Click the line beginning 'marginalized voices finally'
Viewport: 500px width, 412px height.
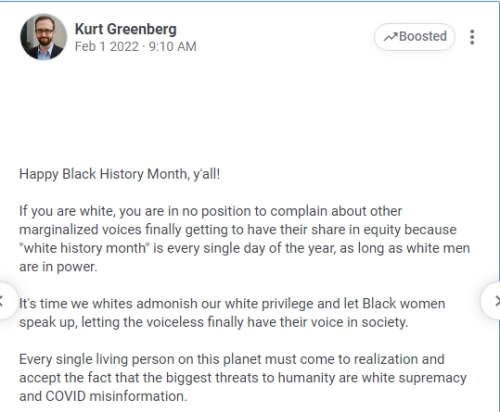(238, 229)
